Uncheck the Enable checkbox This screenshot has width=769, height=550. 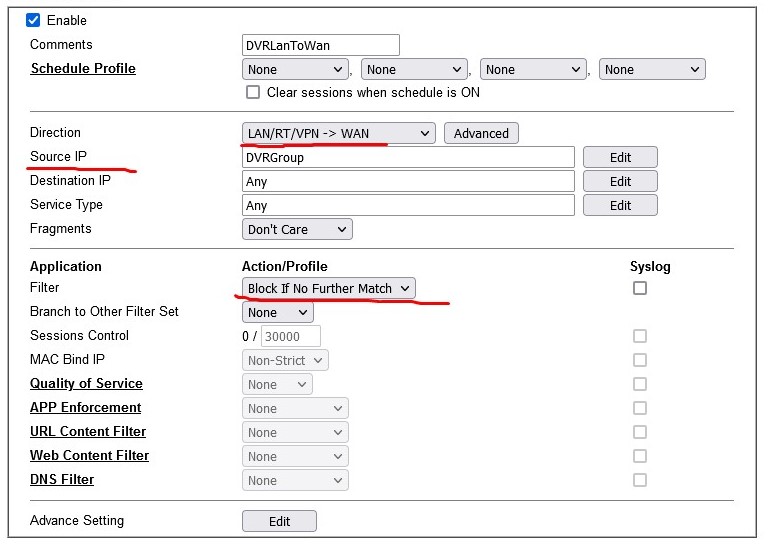tap(33, 20)
